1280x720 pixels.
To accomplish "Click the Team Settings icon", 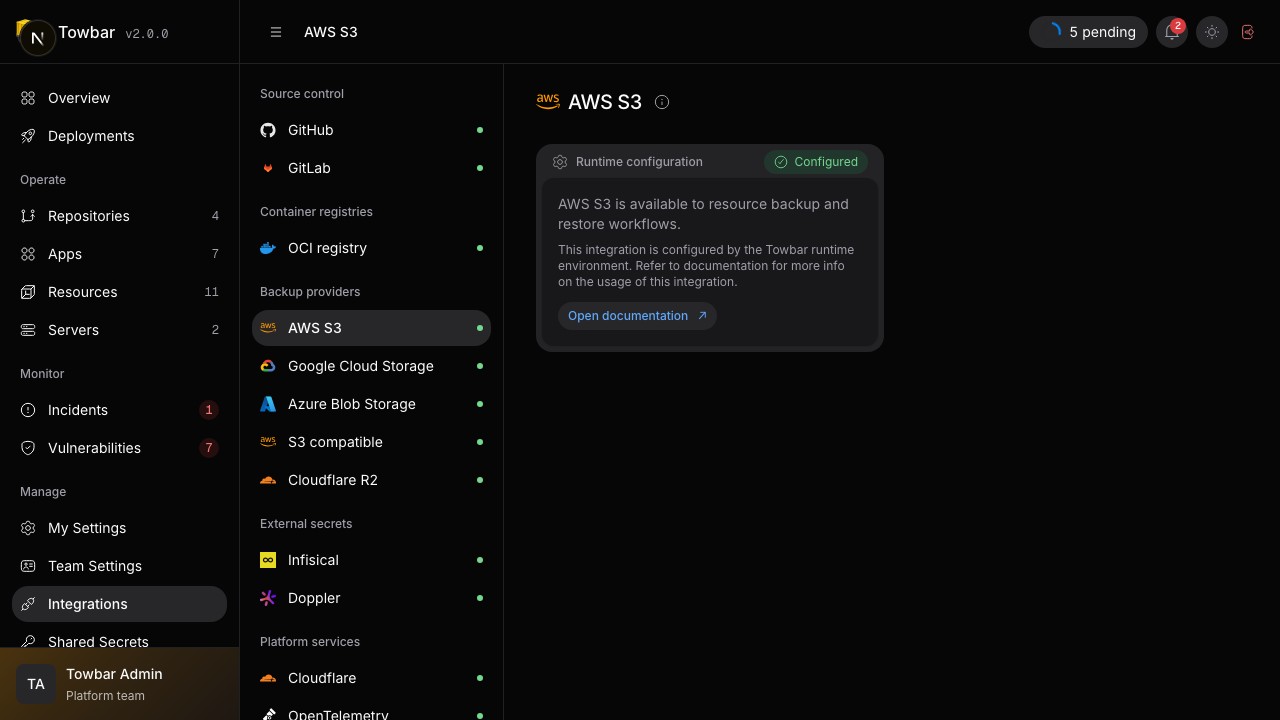I will click(x=28, y=566).
